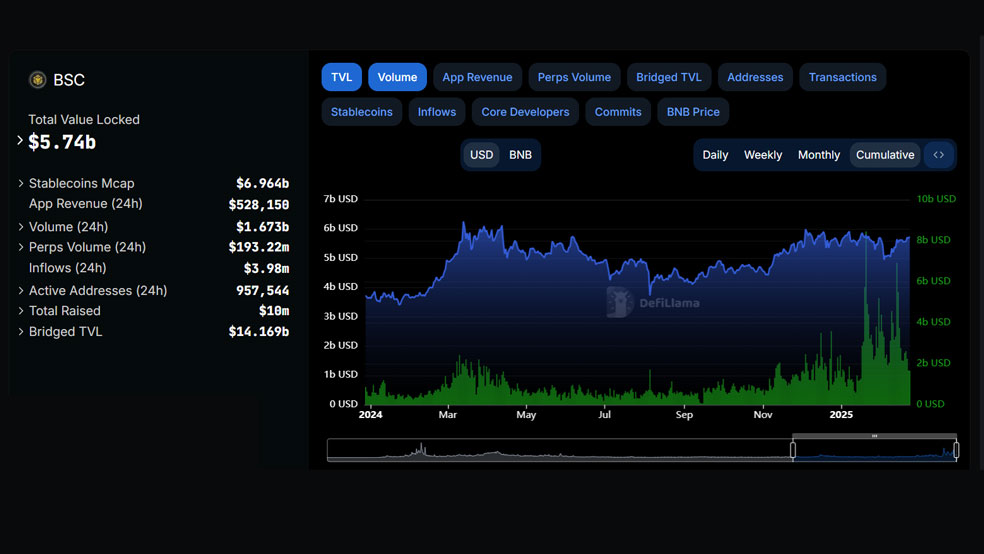Switch chart grouping to Weekly
984x554 pixels.
(762, 155)
